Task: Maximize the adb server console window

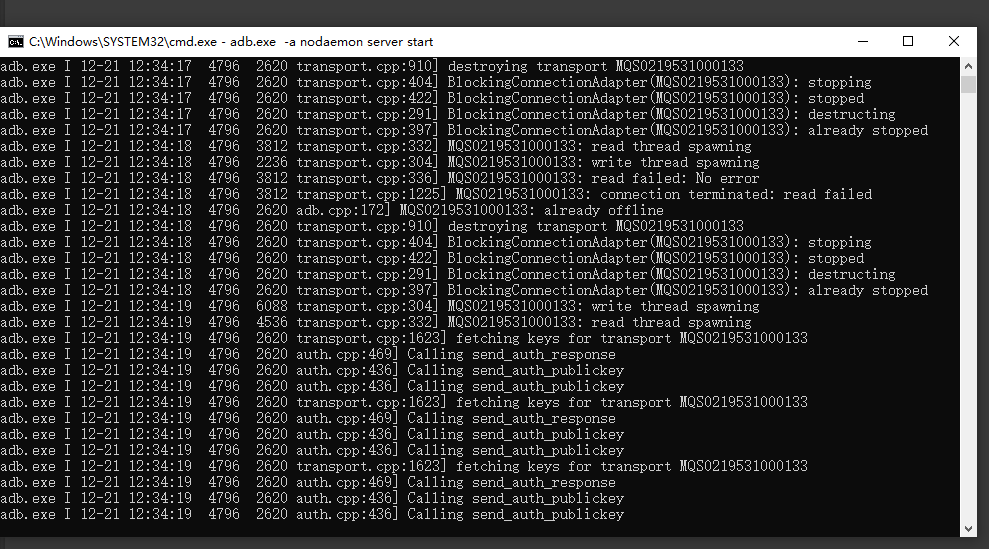Action: click(908, 42)
